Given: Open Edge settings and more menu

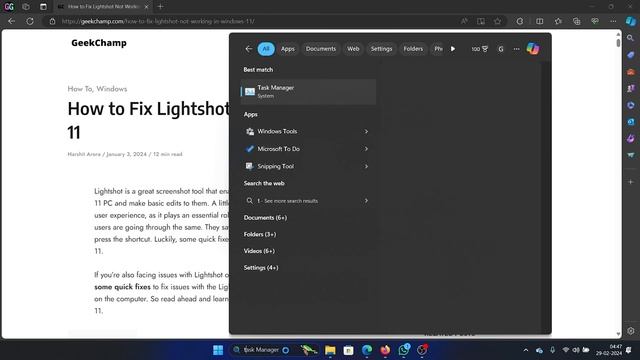Looking at the screenshot, I should pos(613,21).
